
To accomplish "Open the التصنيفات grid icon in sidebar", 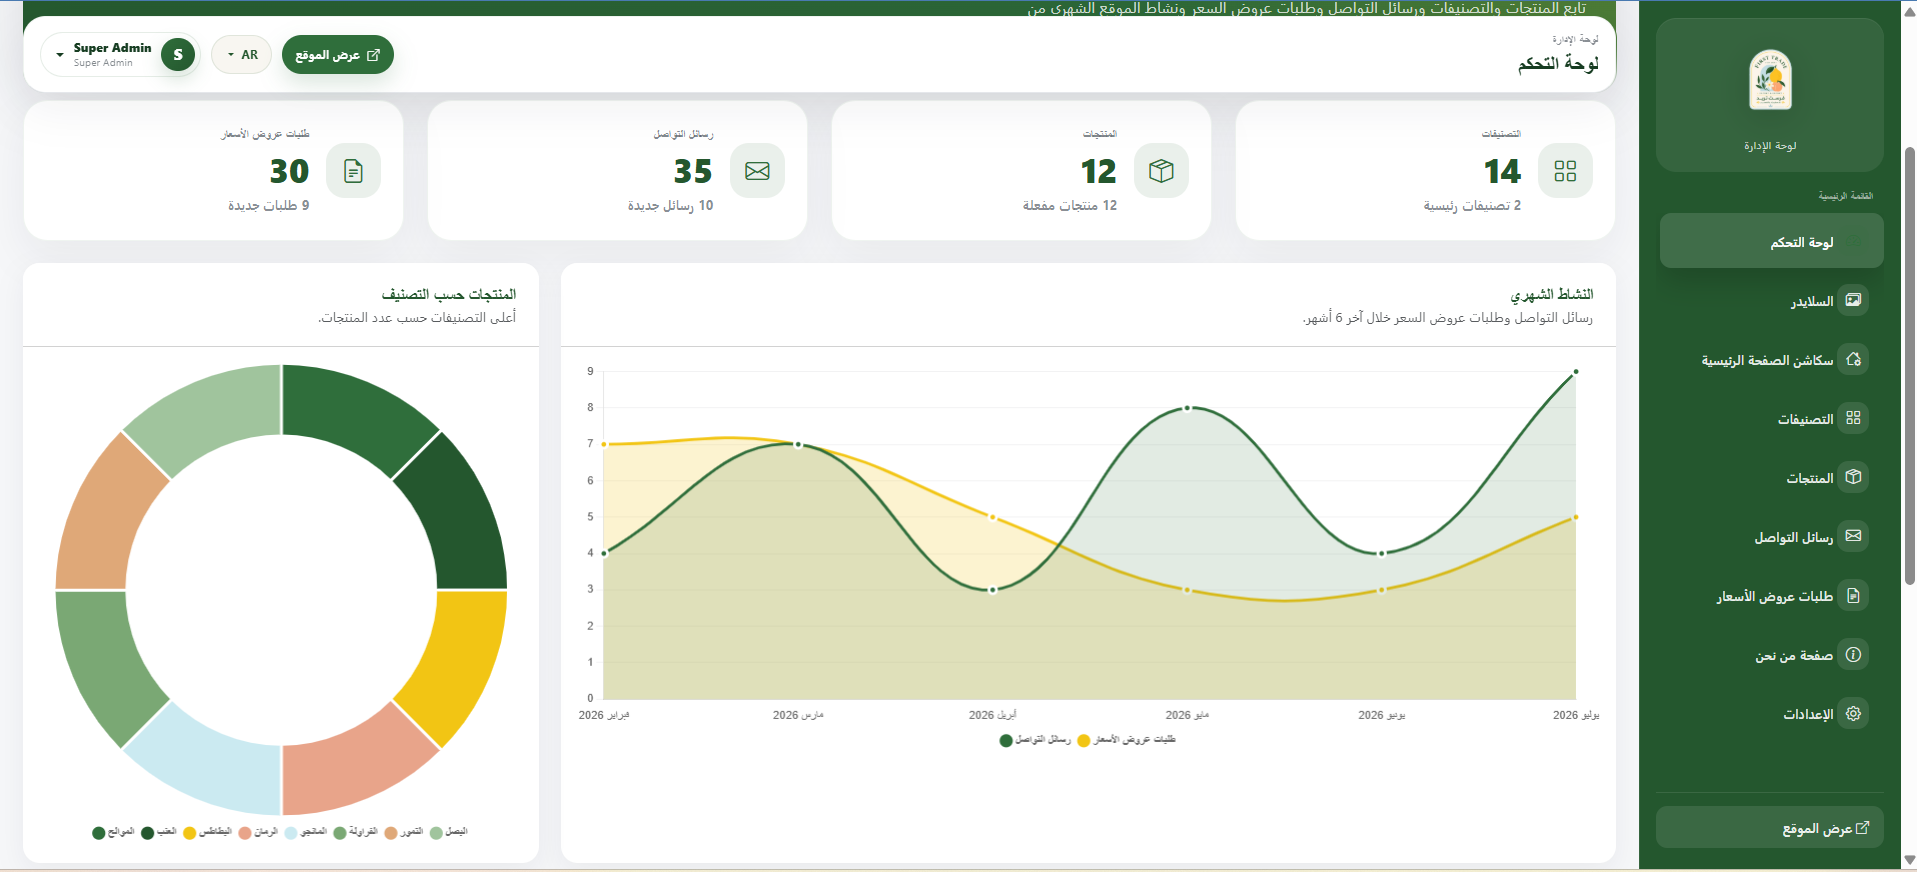I will point(1853,418).
